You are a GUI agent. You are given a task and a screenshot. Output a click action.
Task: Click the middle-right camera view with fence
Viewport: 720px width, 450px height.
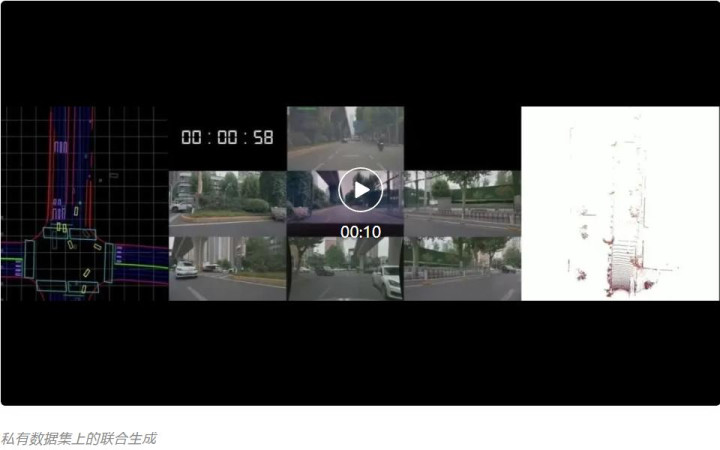[462, 204]
